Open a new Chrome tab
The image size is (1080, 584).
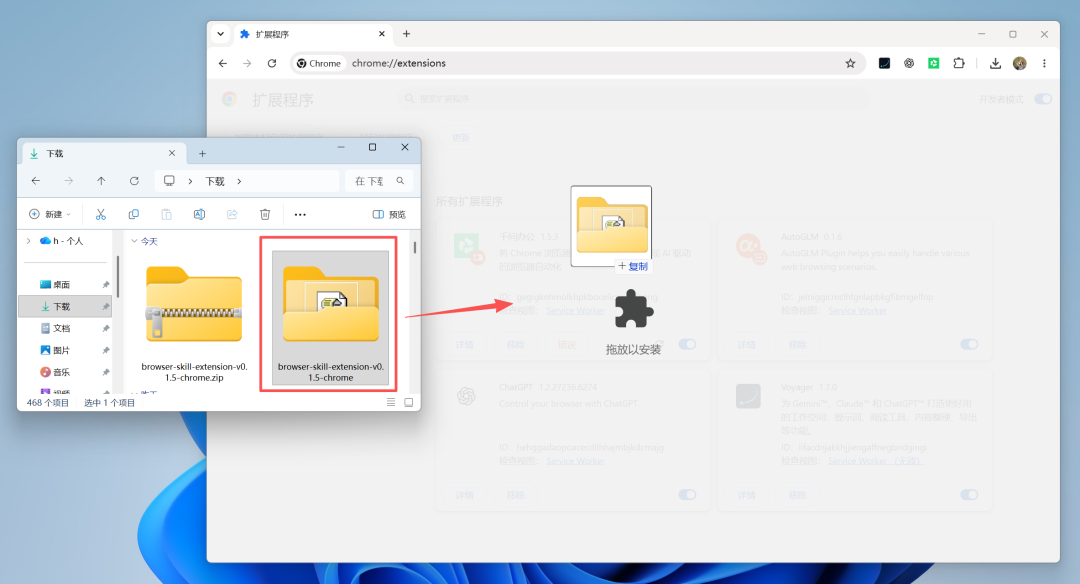[406, 34]
